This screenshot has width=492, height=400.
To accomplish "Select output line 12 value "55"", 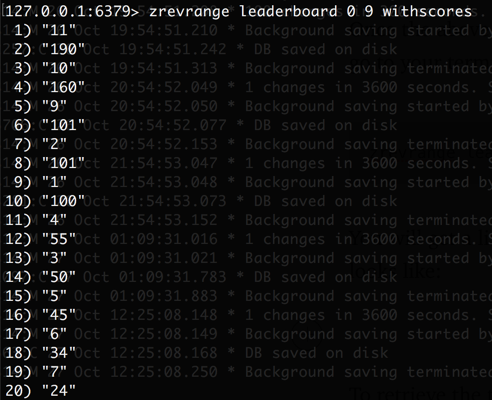I will point(59,239).
